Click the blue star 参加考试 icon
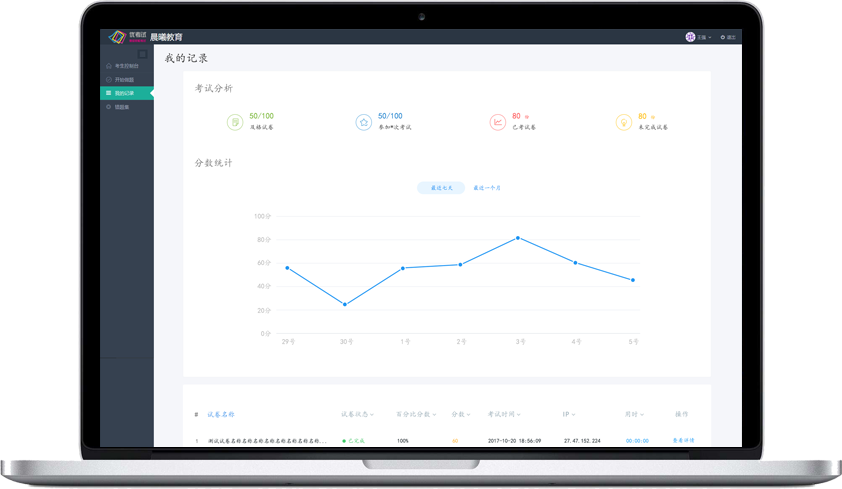 tap(363, 122)
